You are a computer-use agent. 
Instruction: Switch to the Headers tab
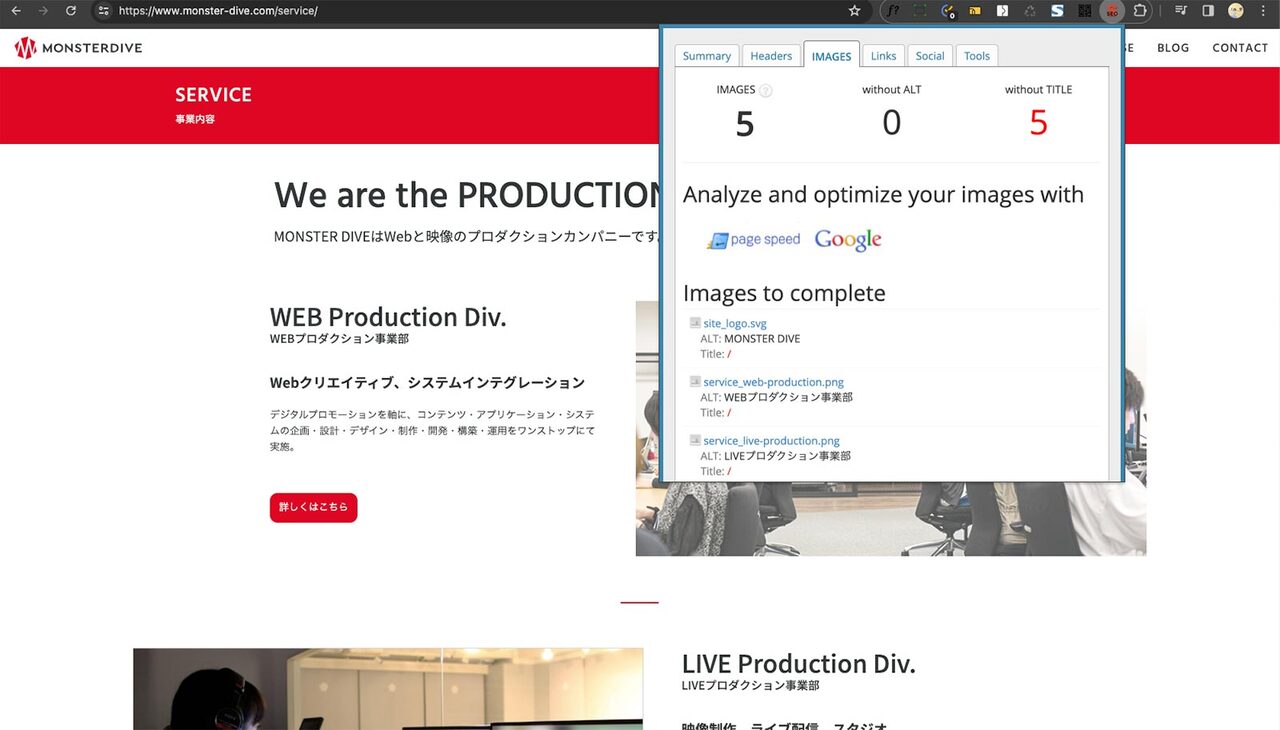(x=771, y=56)
